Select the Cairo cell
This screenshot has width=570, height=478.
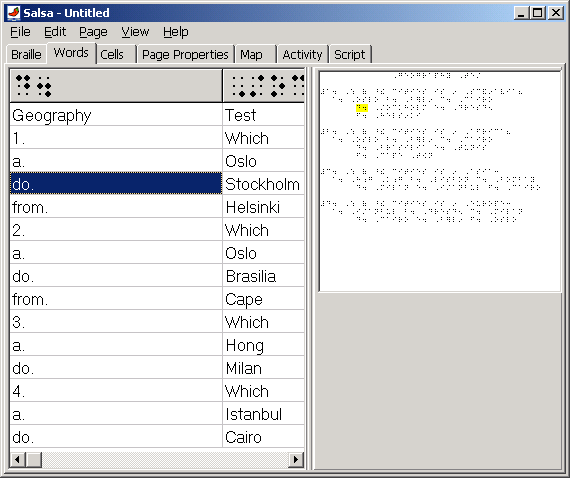(x=264, y=437)
